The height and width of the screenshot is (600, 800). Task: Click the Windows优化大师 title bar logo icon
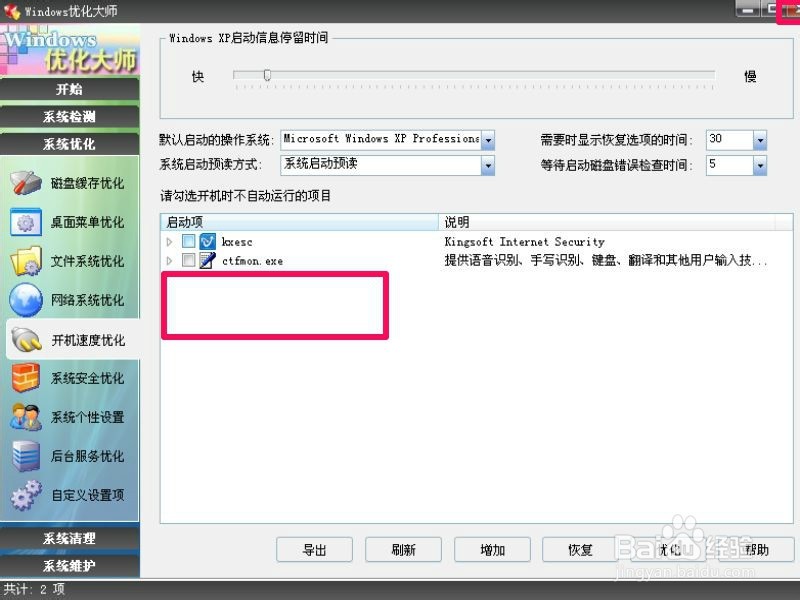(x=12, y=11)
